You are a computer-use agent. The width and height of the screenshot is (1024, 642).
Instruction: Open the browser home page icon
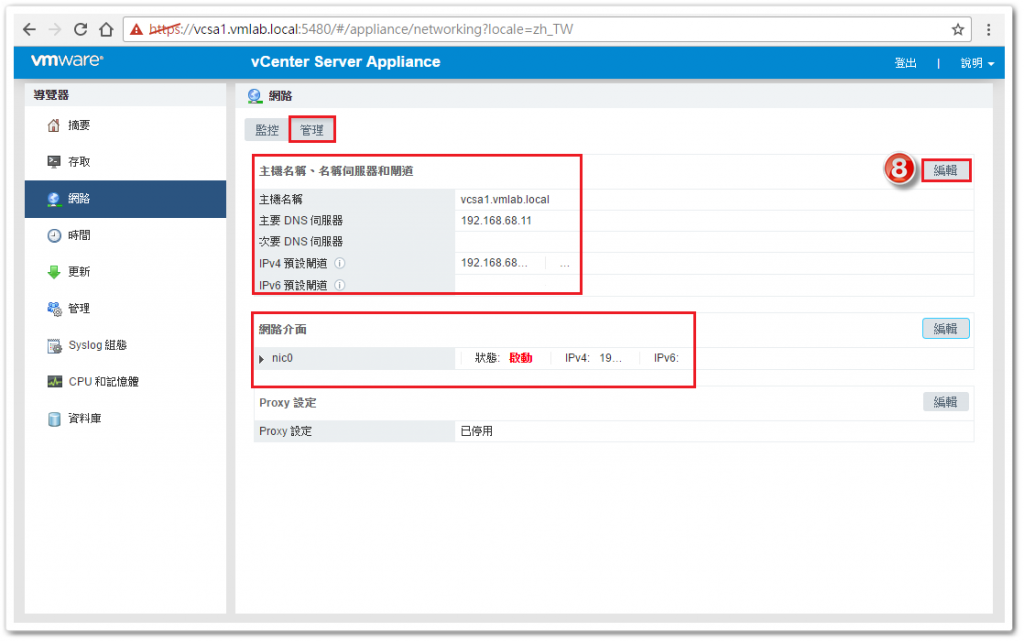tap(106, 29)
